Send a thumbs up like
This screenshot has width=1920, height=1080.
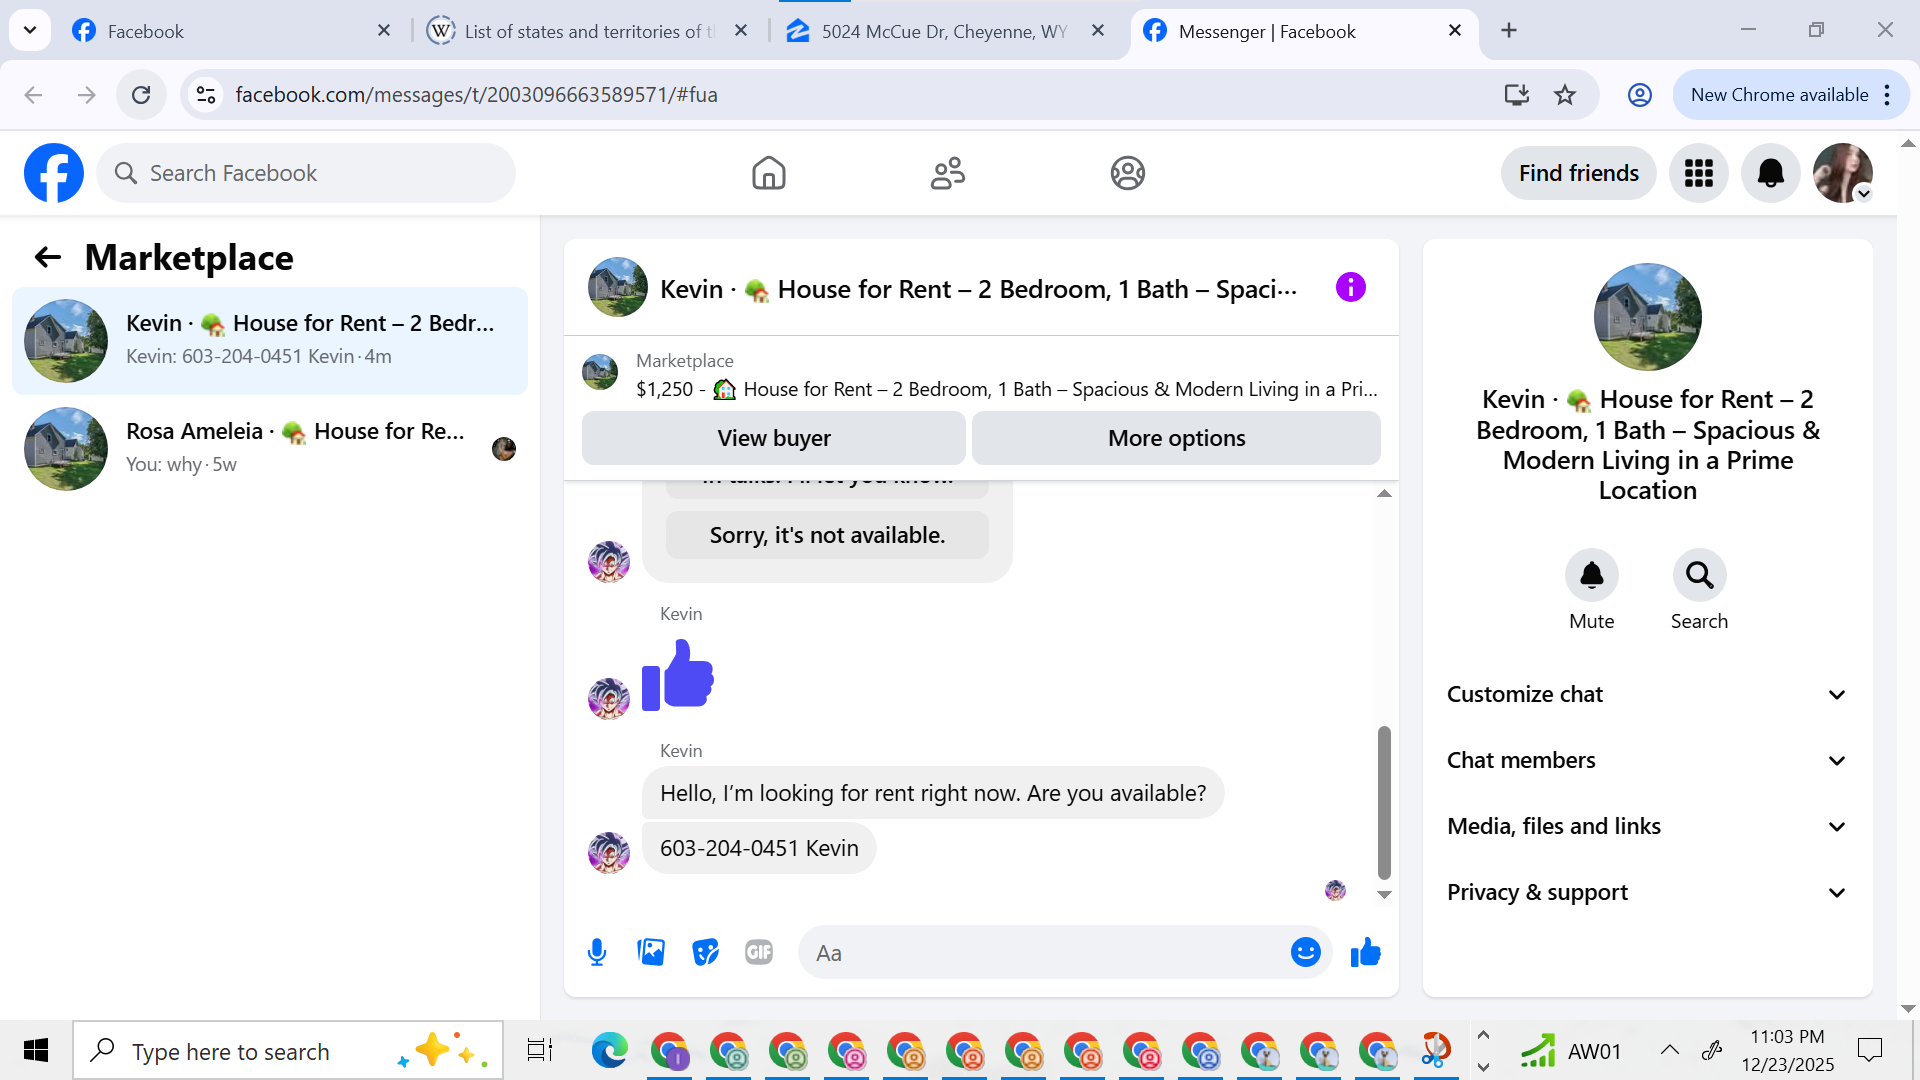[x=1365, y=952]
